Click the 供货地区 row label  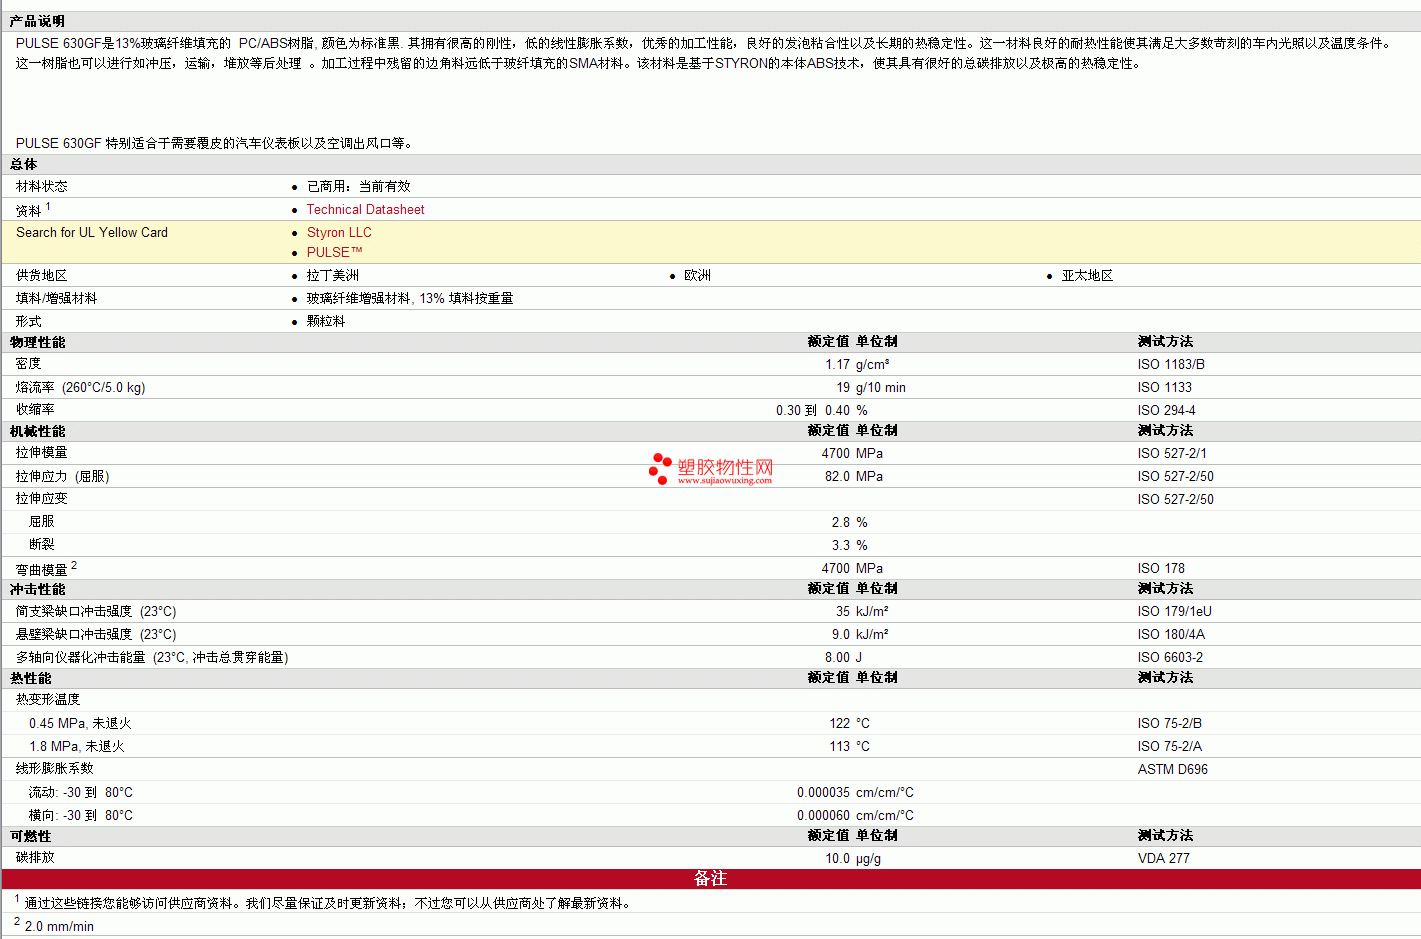[x=42, y=276]
